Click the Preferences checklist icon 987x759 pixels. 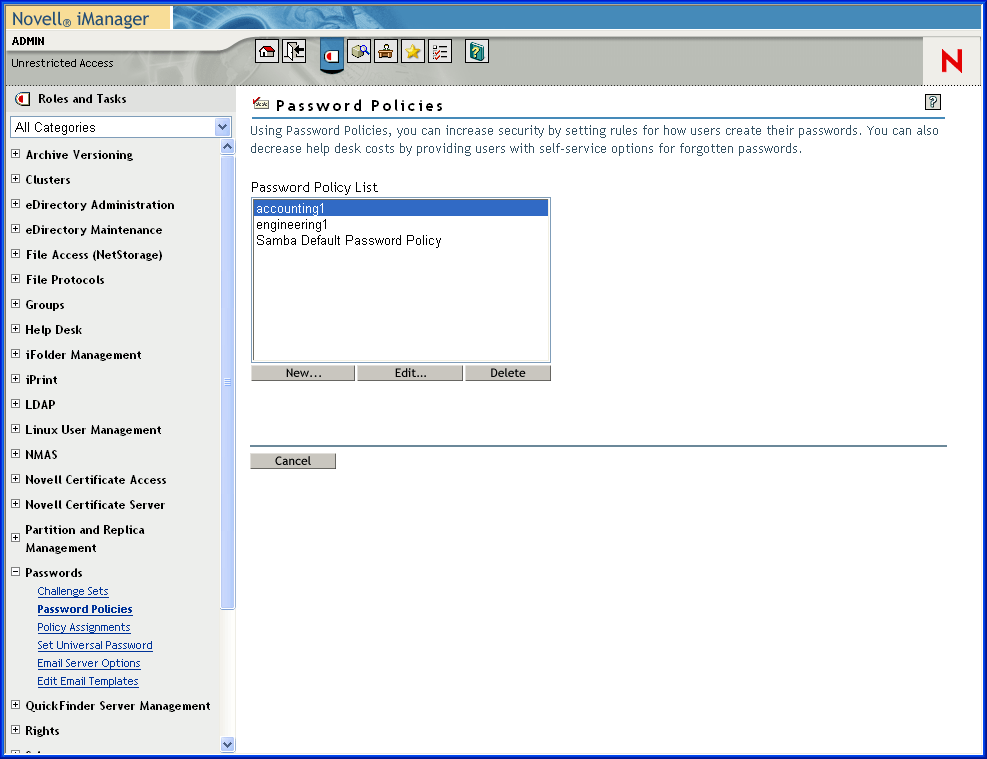click(440, 52)
